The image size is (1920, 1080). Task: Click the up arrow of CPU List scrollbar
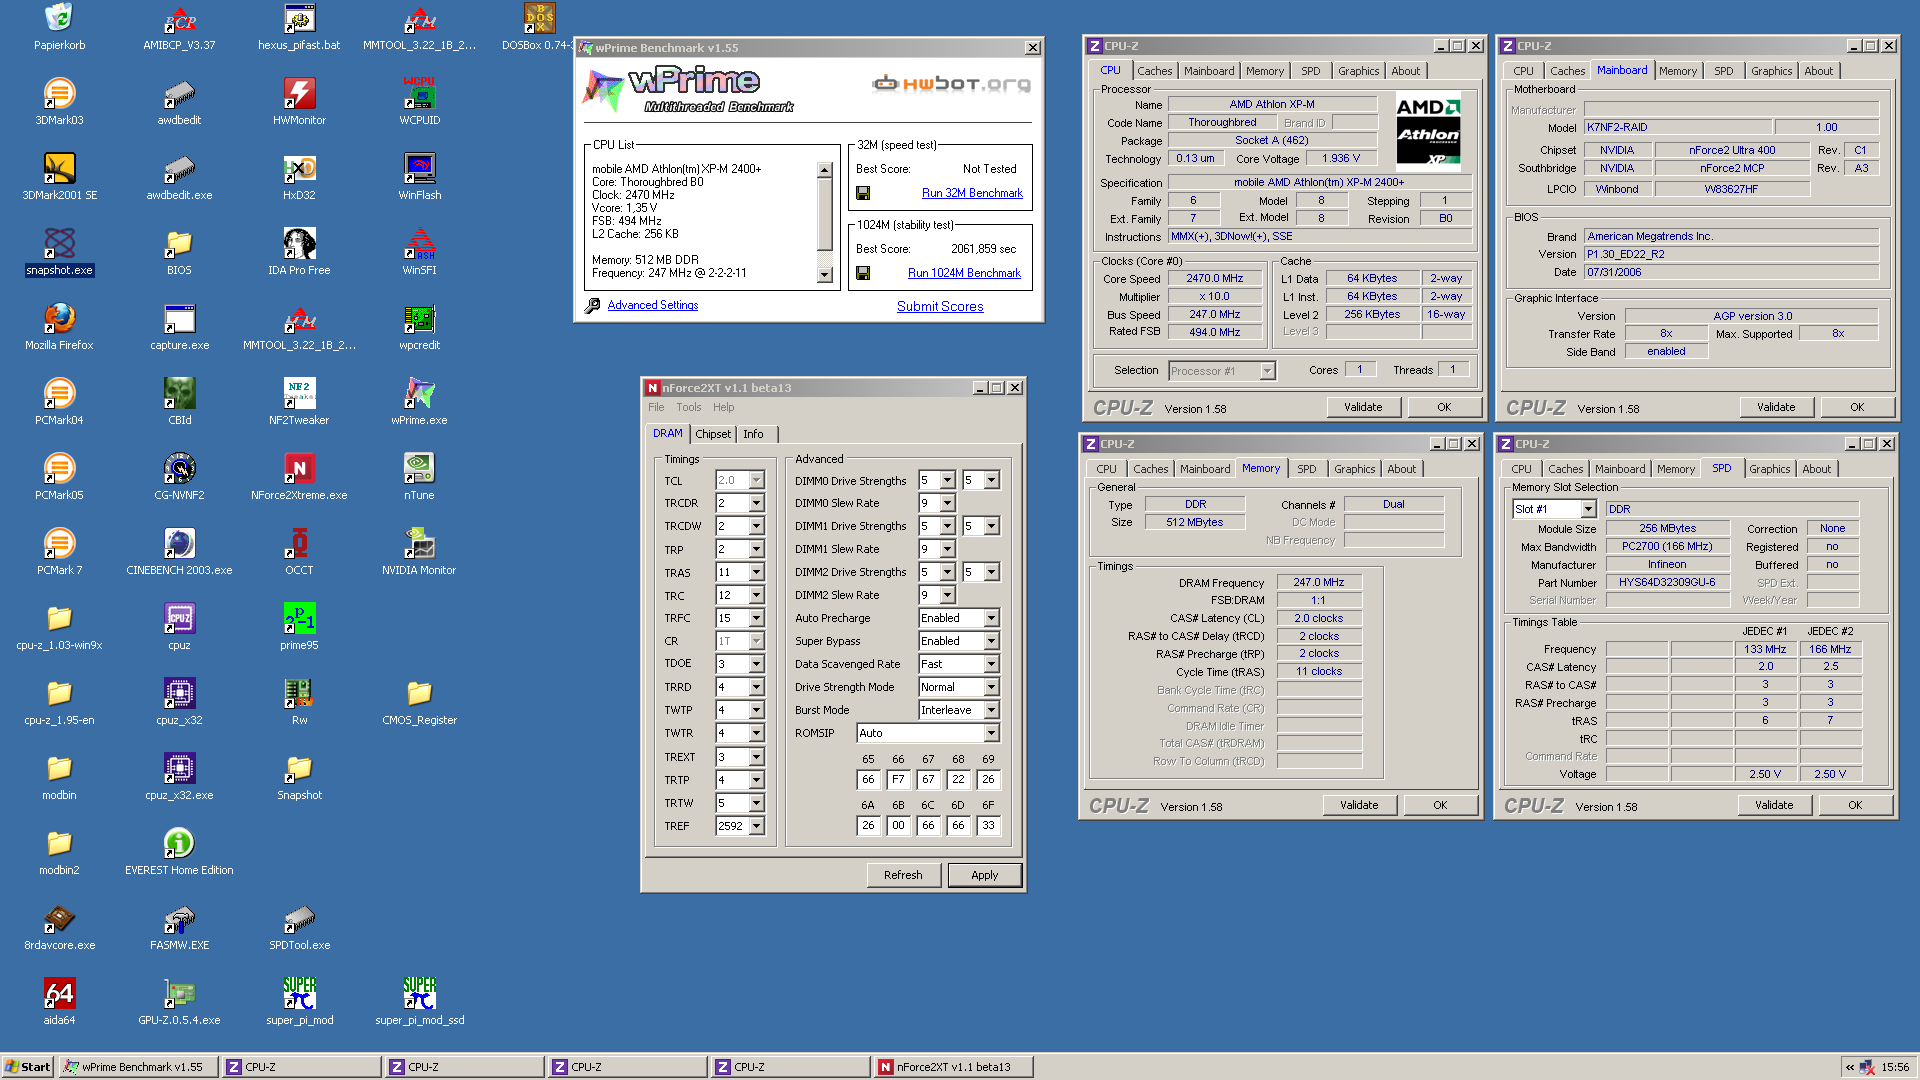pos(825,170)
